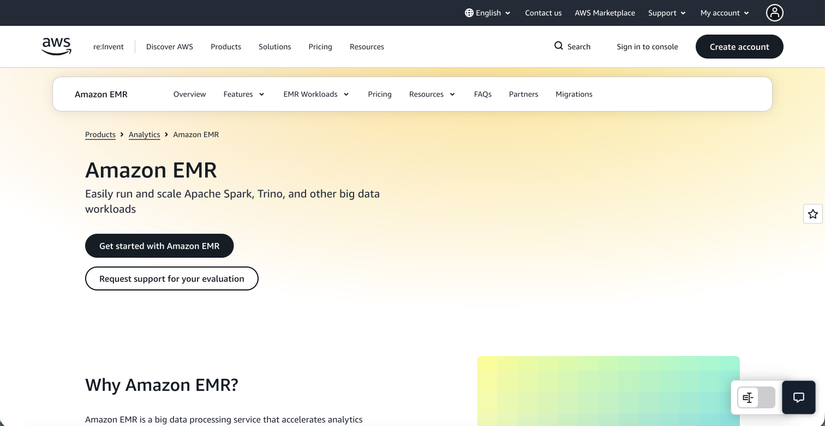Open the Discover AWS menu
825x426 pixels.
pos(169,46)
